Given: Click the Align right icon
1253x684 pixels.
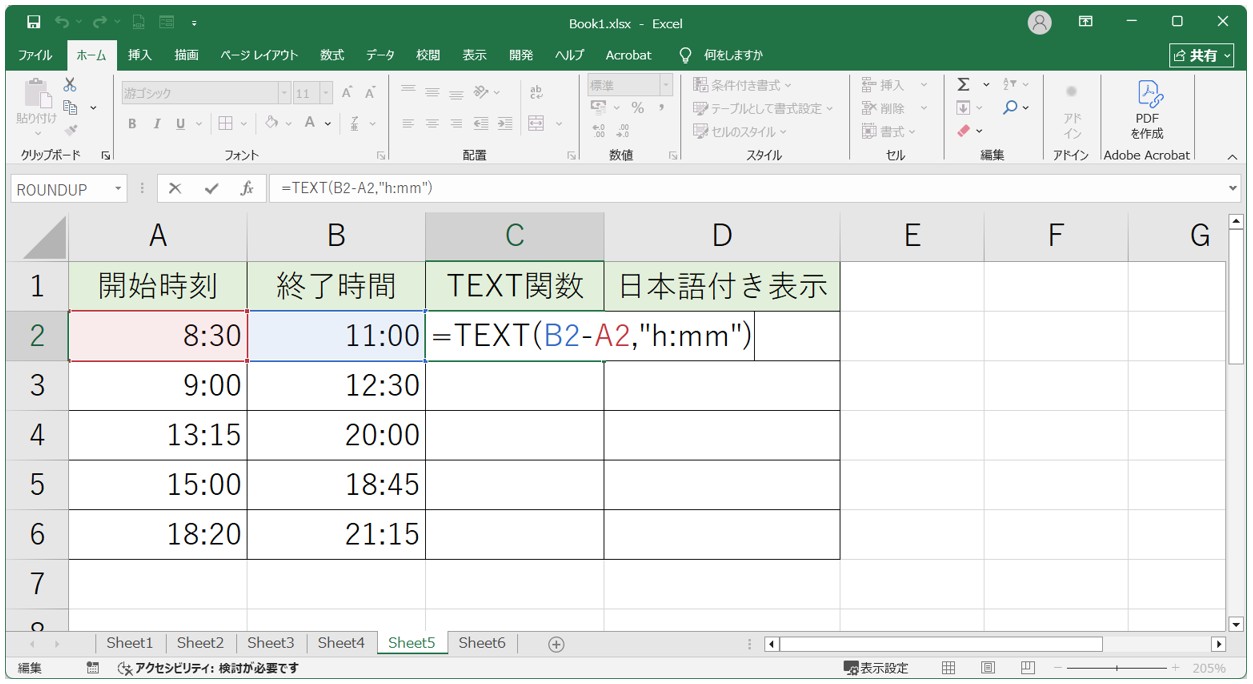Looking at the screenshot, I should [x=456, y=124].
